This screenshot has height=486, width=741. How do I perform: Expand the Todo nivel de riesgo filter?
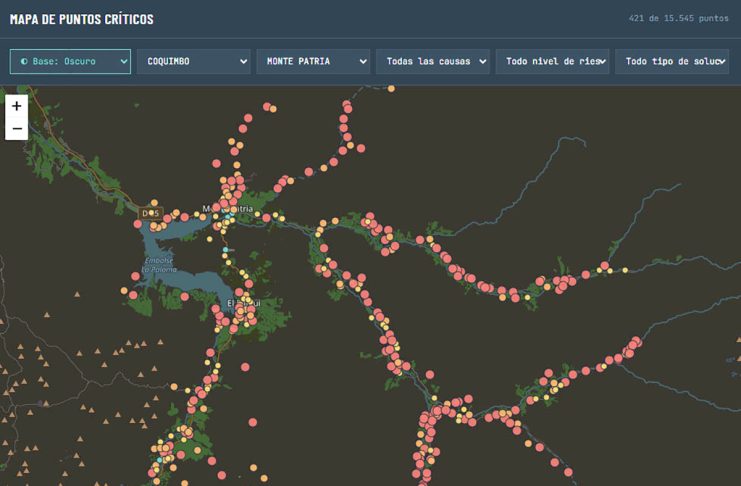point(552,61)
